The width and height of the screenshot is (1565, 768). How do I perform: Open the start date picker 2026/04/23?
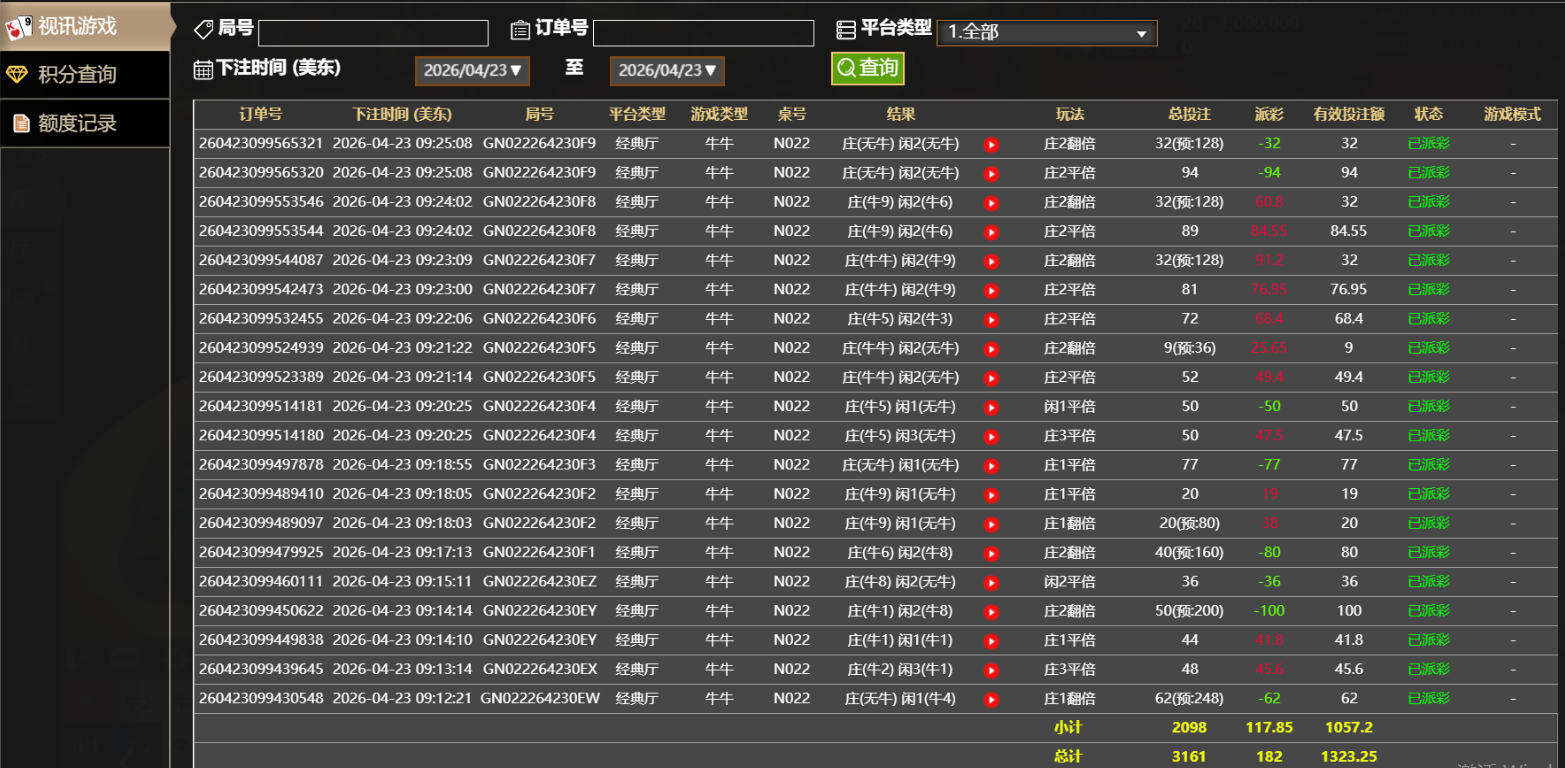(472, 71)
